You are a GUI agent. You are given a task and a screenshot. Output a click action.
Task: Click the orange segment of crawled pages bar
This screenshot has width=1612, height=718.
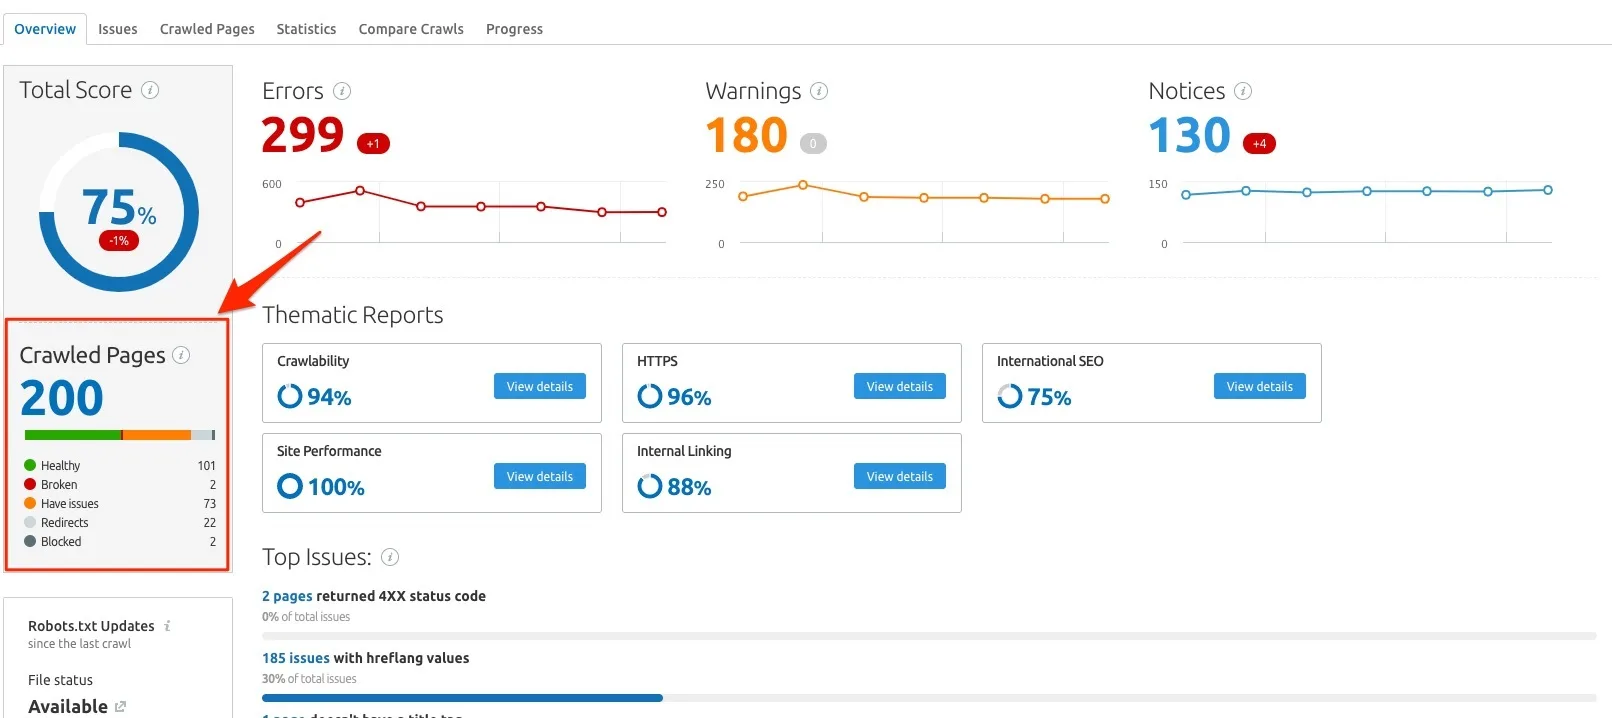point(157,435)
